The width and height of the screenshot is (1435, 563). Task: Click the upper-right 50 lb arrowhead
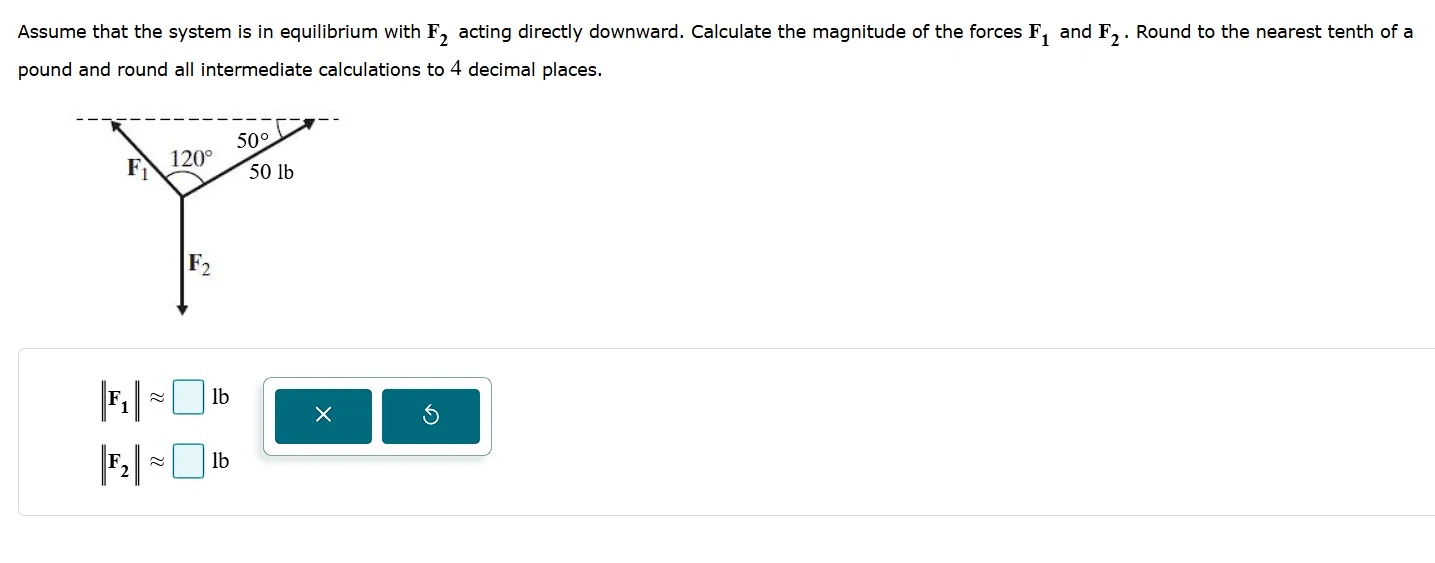(309, 122)
